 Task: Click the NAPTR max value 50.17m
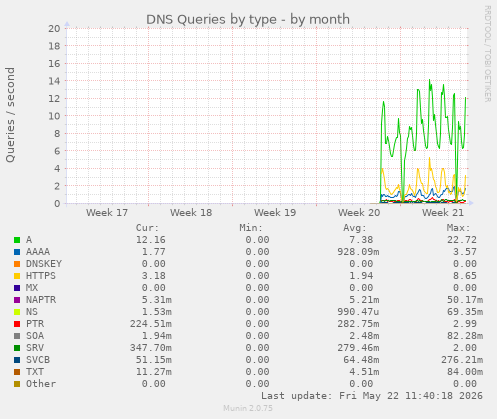[465, 300]
